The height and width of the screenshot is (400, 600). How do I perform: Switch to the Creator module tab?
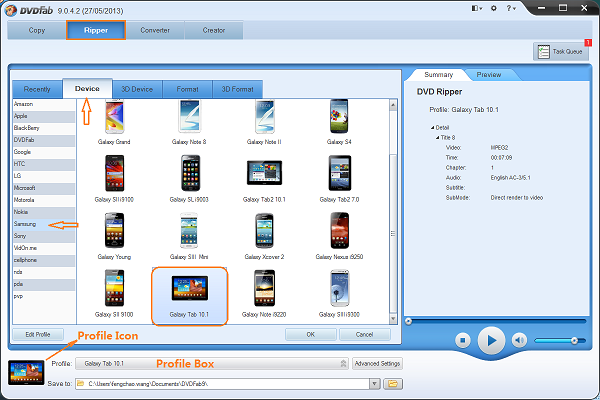click(214, 30)
